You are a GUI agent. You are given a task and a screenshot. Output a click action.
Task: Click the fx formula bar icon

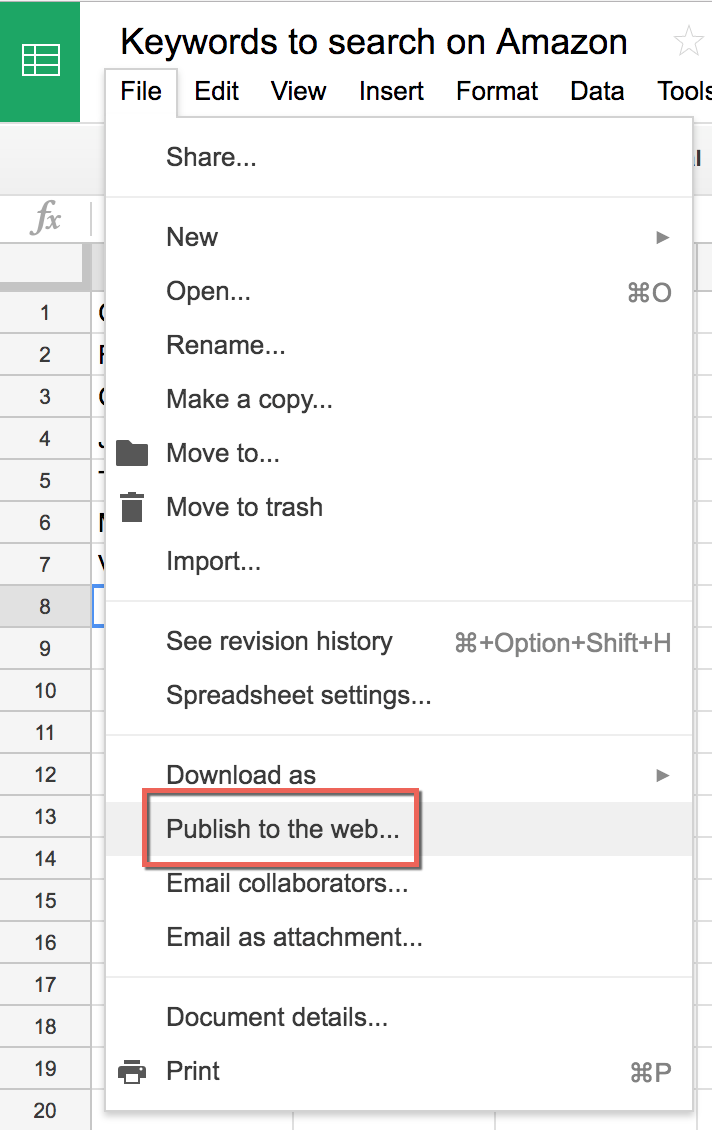coord(46,217)
